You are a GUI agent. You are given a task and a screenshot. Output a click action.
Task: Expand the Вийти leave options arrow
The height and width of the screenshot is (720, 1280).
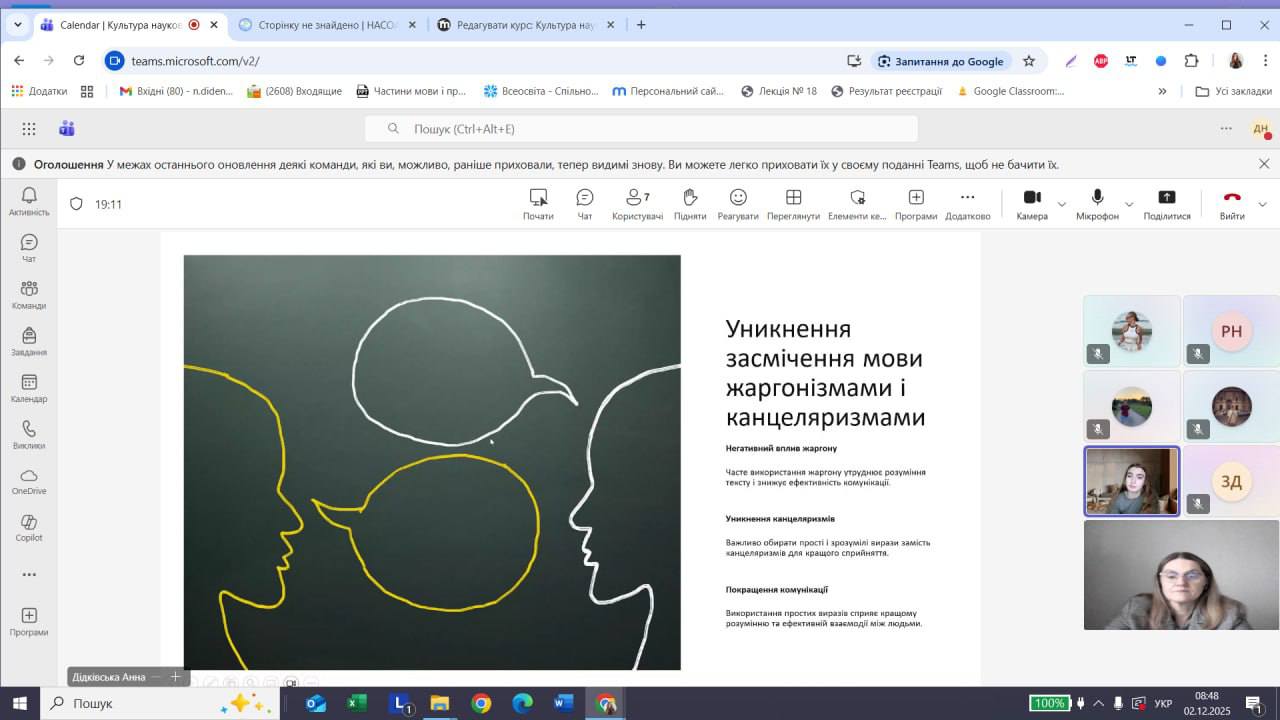tap(1262, 205)
